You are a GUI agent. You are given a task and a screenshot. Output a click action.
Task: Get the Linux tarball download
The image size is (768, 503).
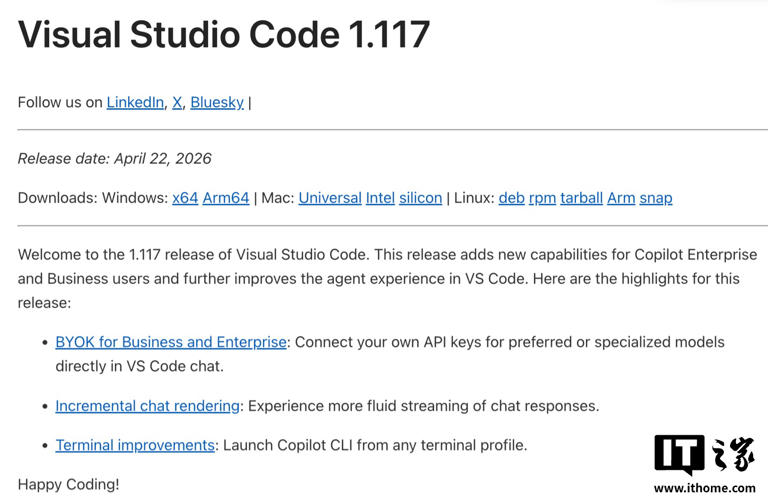581,198
